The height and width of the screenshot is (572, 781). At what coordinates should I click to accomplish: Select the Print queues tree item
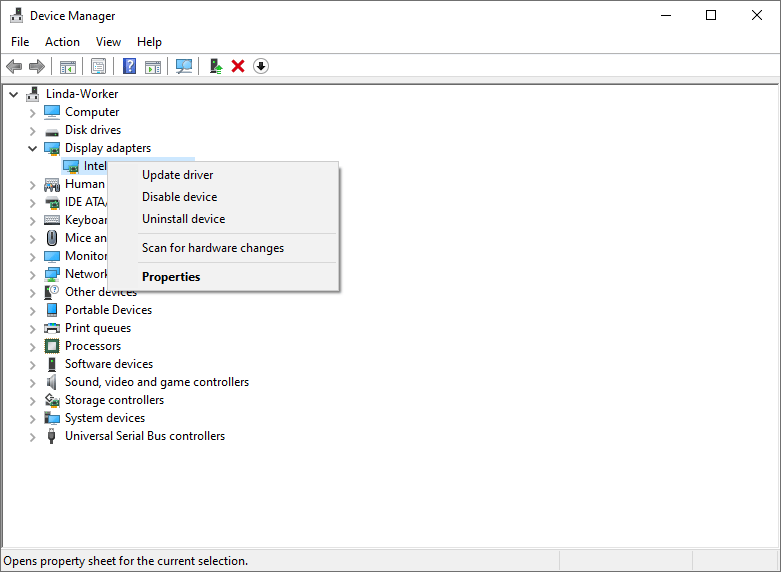(x=98, y=328)
